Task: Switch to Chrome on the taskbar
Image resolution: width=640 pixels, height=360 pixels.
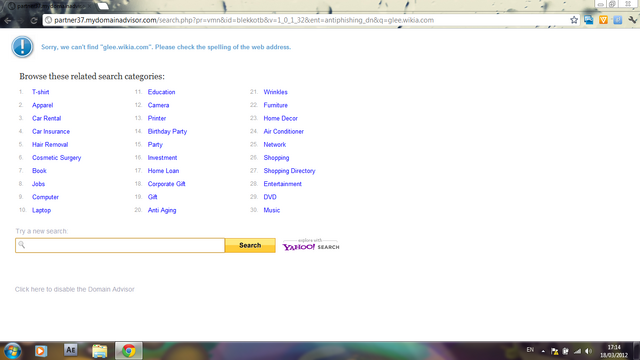Action: (x=129, y=351)
